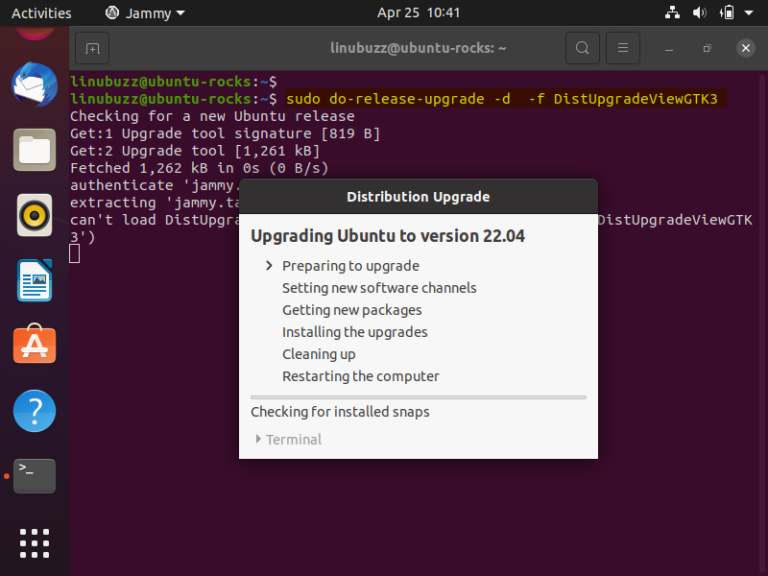Expand the Terminal section in upgrade dialog
The image size is (768, 576).
coord(288,439)
